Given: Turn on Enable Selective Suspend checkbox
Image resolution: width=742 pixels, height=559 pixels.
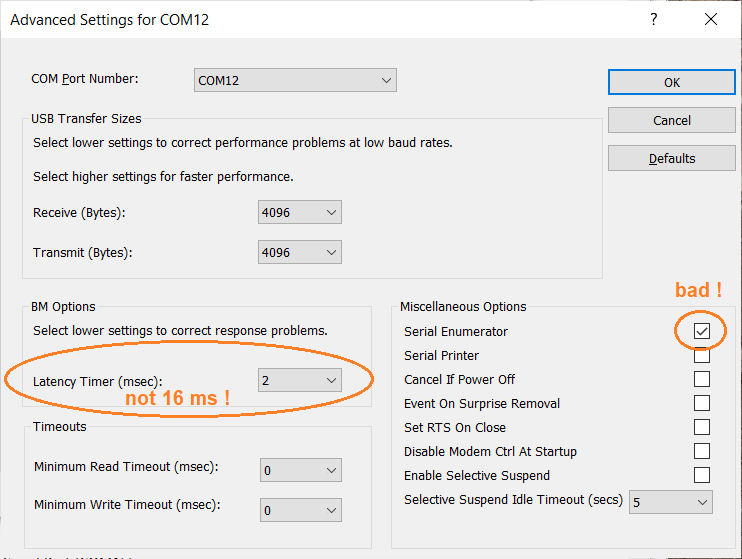Looking at the screenshot, I should pos(702,475).
